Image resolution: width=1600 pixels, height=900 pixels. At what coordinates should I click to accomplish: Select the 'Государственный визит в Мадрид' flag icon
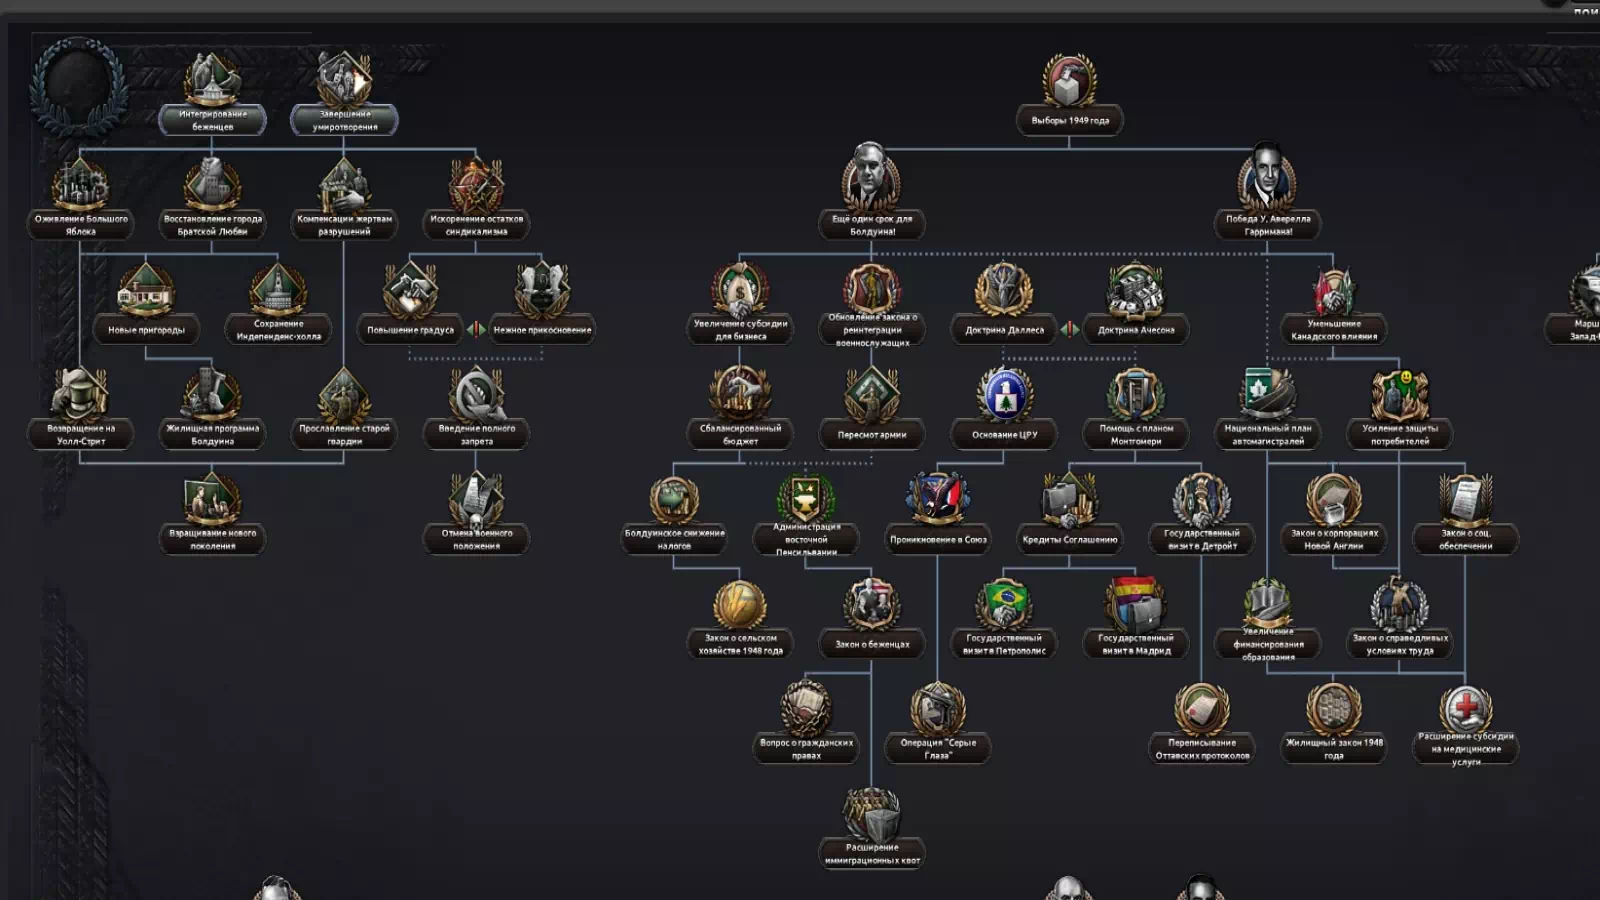coord(1135,604)
